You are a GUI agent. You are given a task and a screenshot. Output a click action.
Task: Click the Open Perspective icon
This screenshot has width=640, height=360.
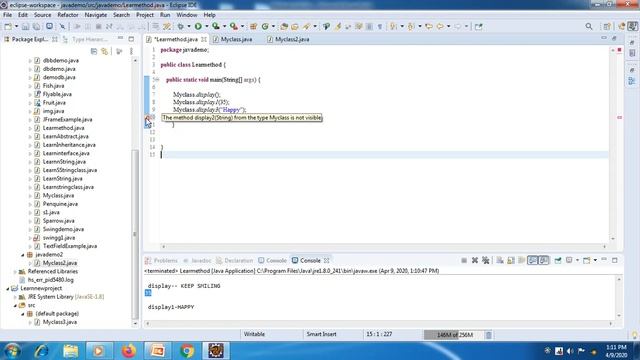tap(607, 26)
